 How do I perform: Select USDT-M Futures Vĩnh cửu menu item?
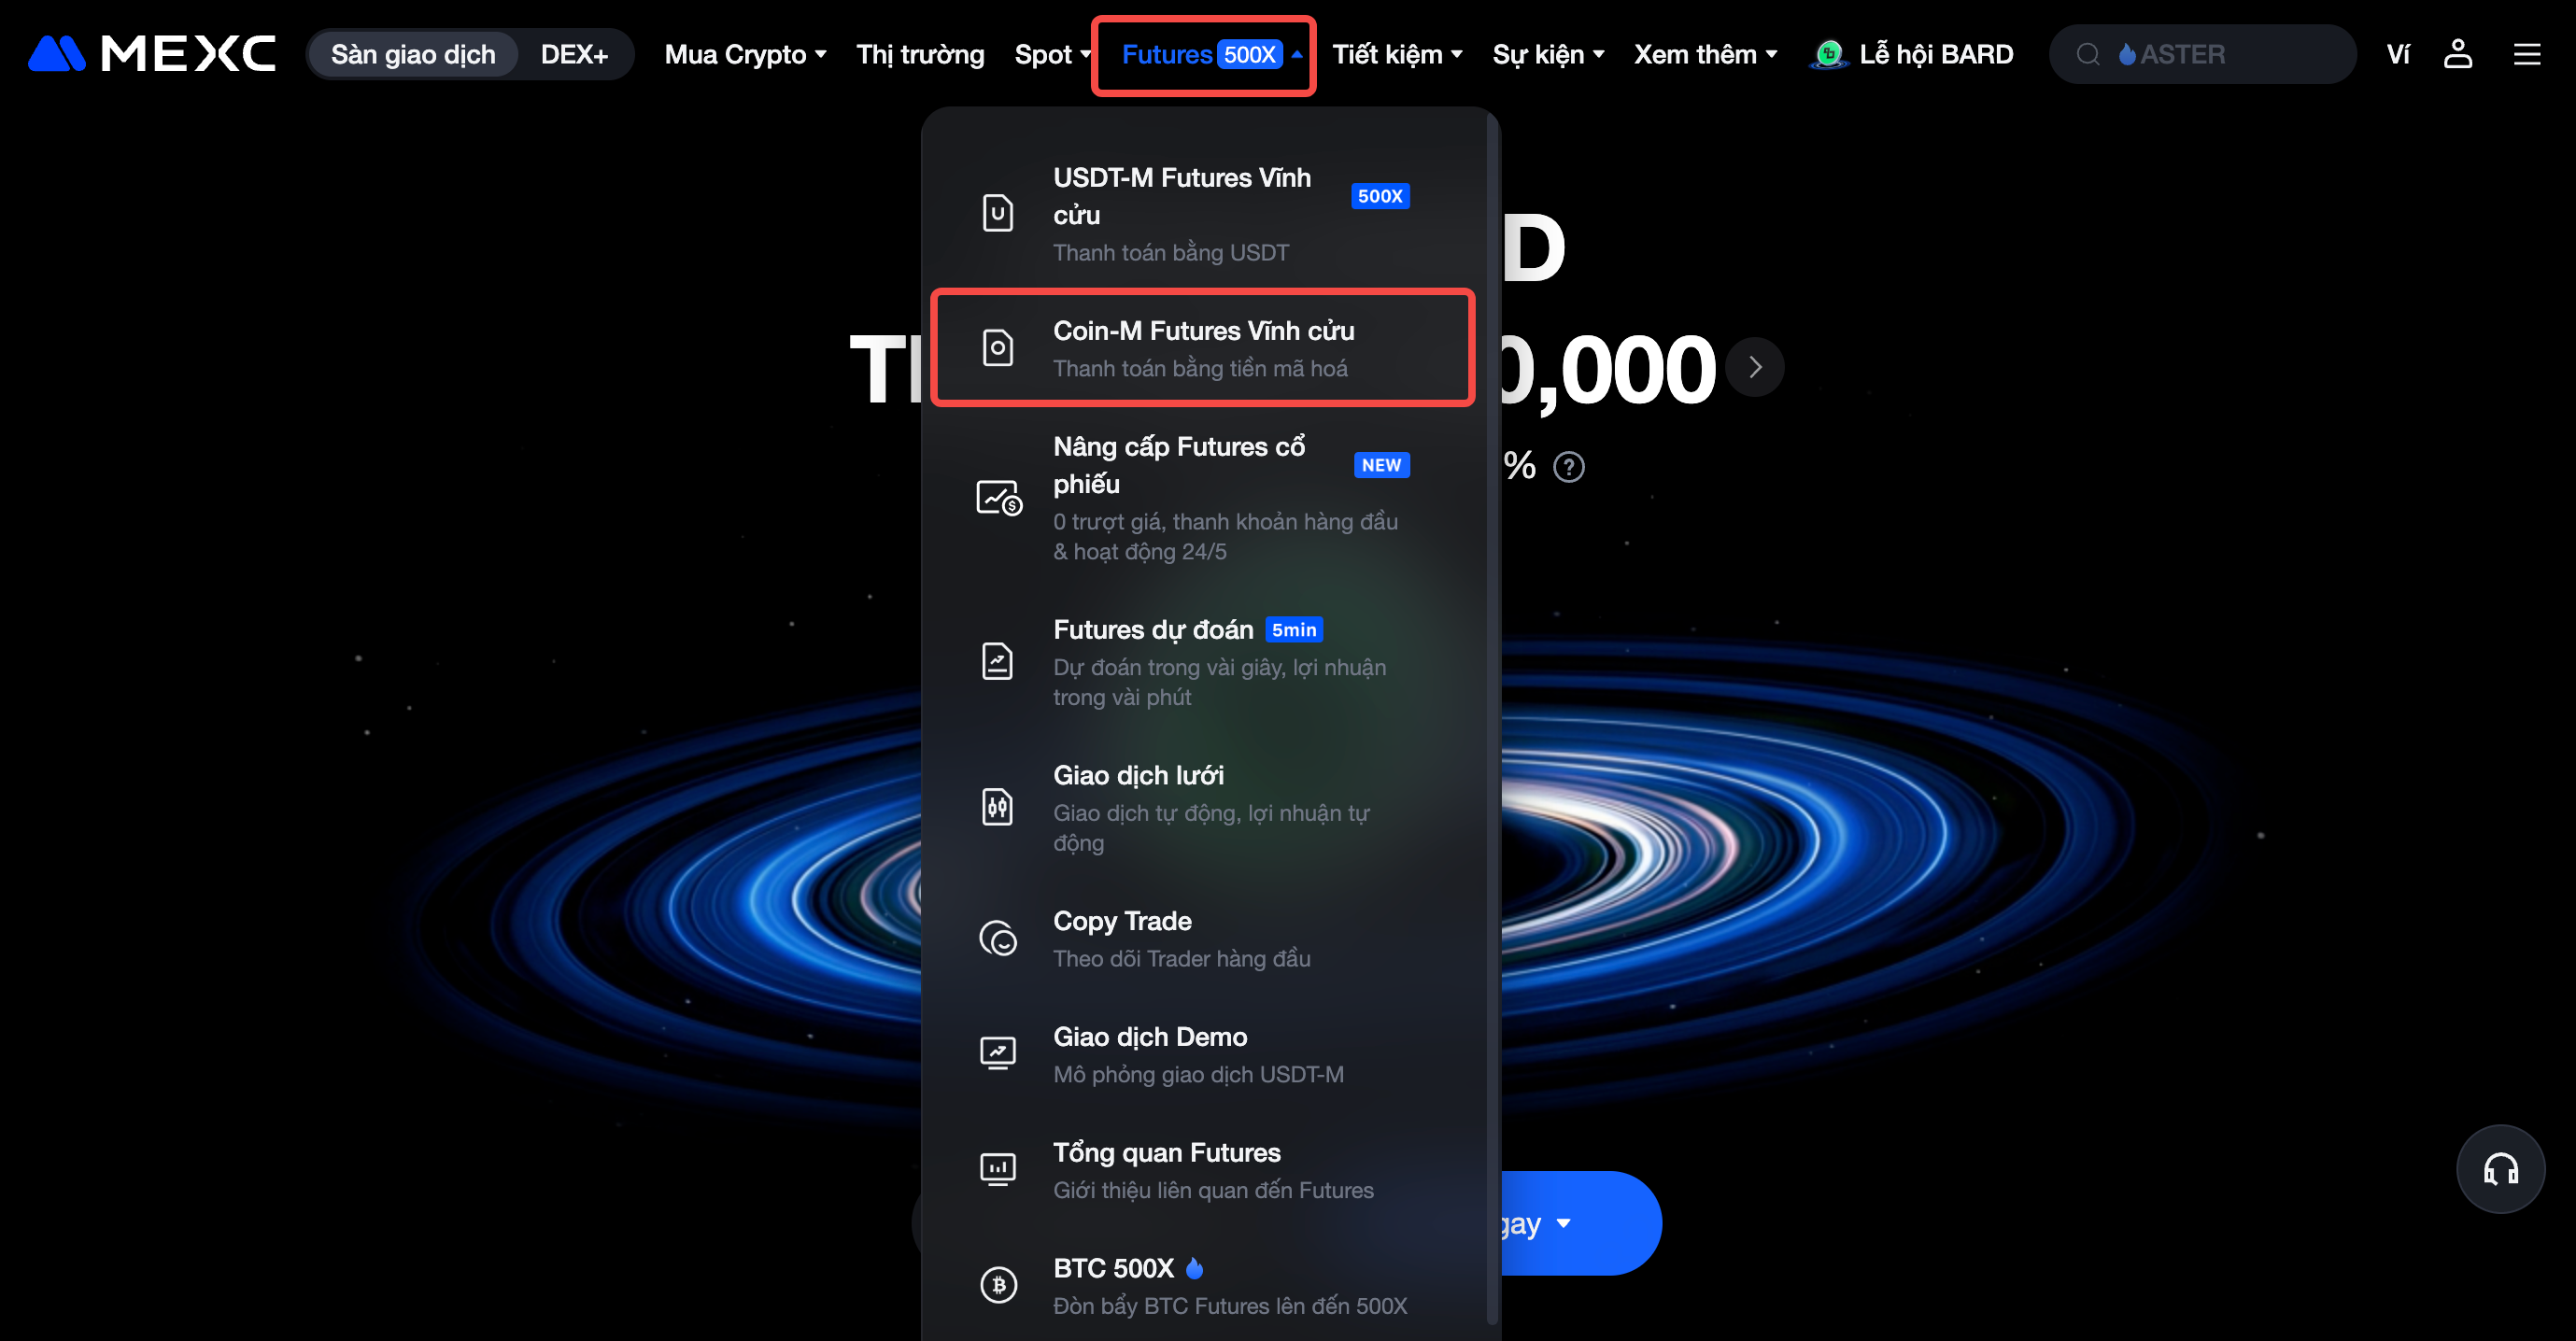(x=1203, y=214)
